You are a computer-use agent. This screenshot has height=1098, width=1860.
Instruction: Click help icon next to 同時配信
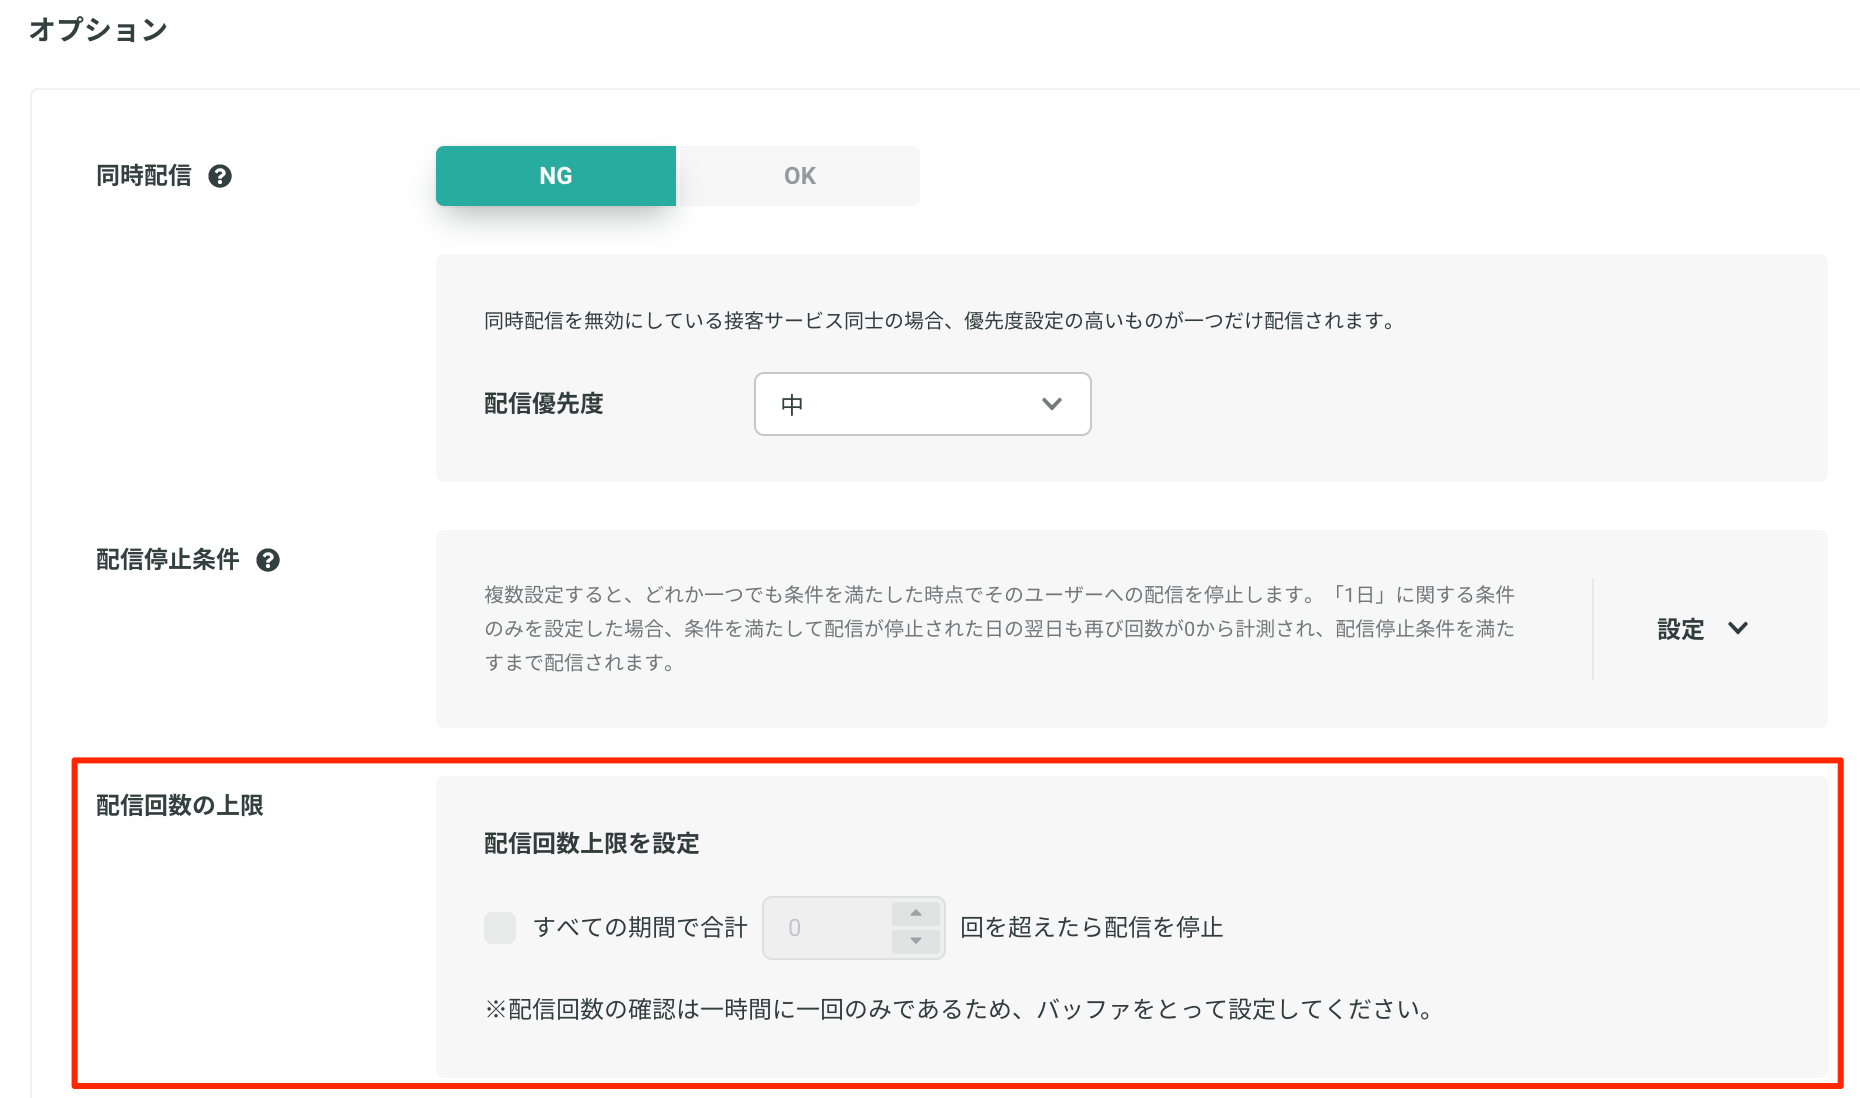220,176
